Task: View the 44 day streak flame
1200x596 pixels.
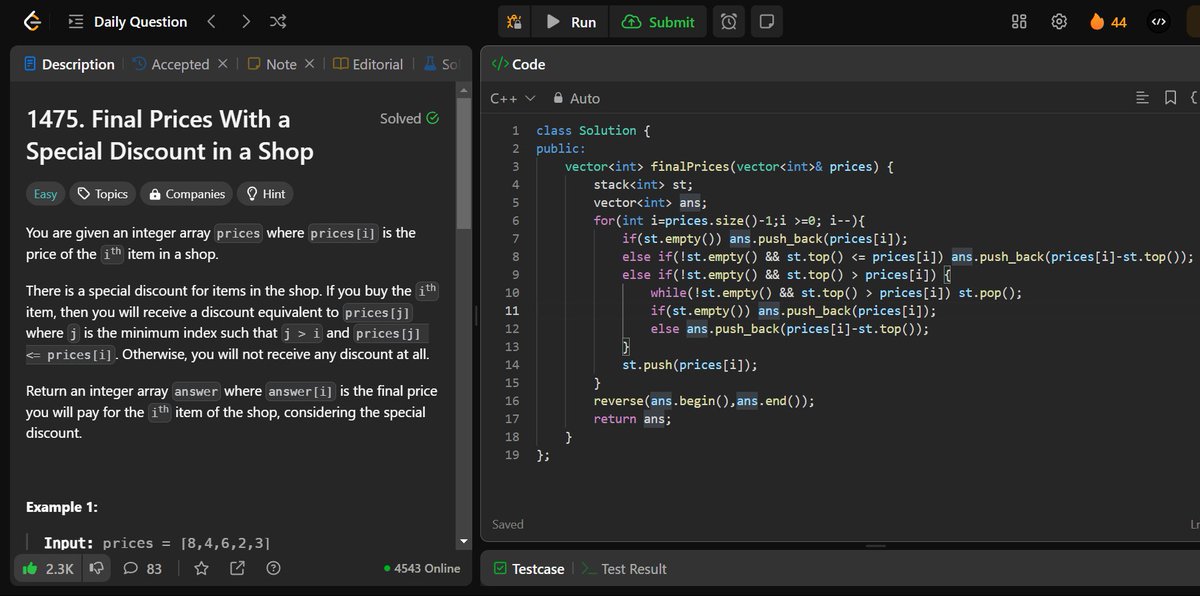Action: coord(1108,21)
